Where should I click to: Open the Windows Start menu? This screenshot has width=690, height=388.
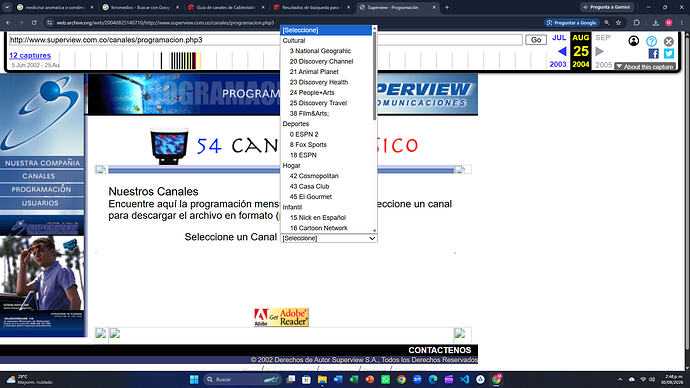click(x=194, y=379)
